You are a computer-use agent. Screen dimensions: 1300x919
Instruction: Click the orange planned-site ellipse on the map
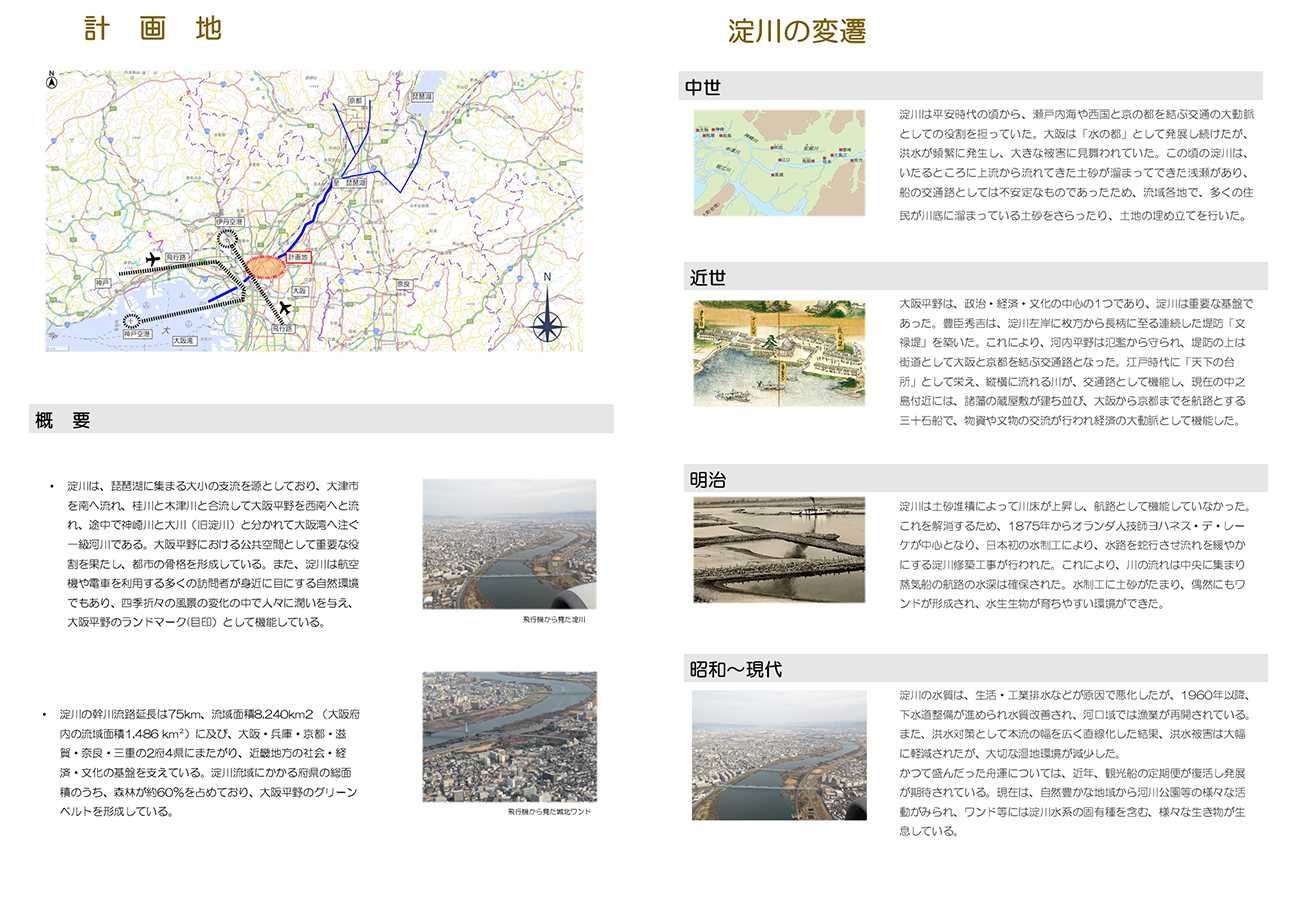coord(264,266)
